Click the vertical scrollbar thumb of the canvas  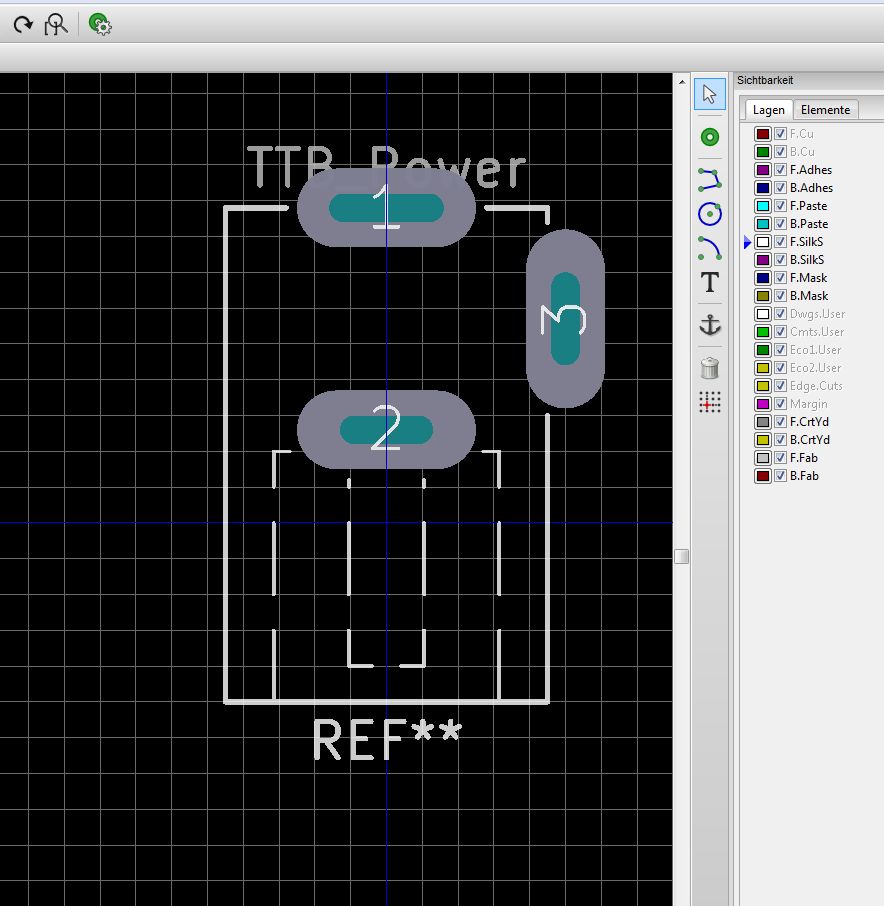pyautogui.click(x=682, y=556)
